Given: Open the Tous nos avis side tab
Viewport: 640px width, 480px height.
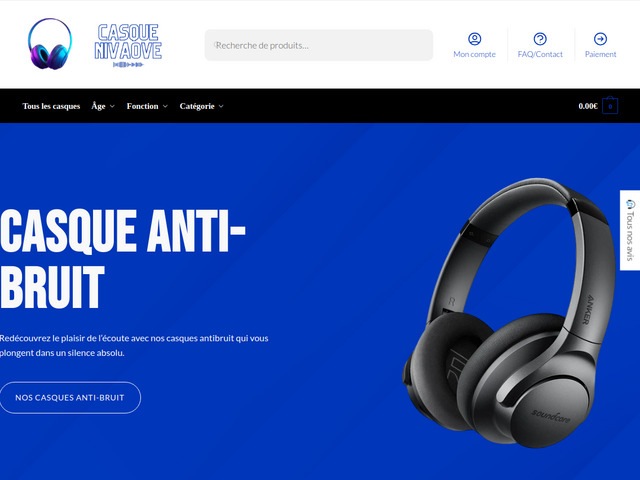Looking at the screenshot, I should pyautogui.click(x=630, y=230).
